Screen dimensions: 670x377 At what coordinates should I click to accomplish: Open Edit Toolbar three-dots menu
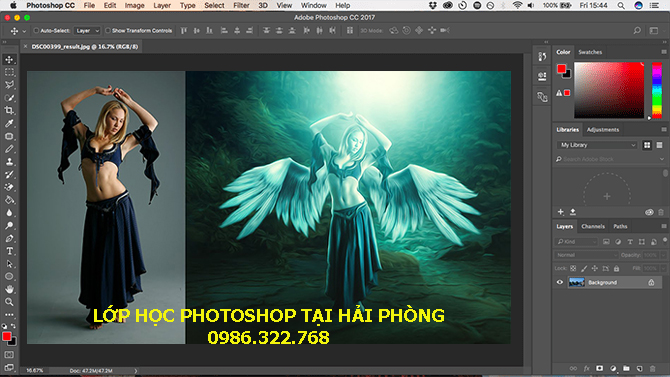point(9,315)
